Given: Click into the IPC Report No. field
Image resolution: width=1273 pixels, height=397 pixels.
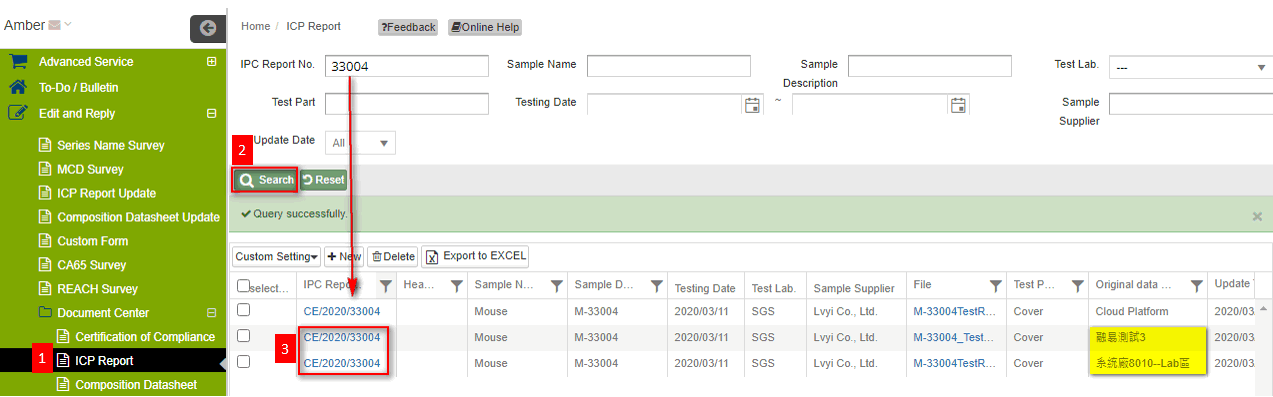Looking at the screenshot, I should click(406, 66).
